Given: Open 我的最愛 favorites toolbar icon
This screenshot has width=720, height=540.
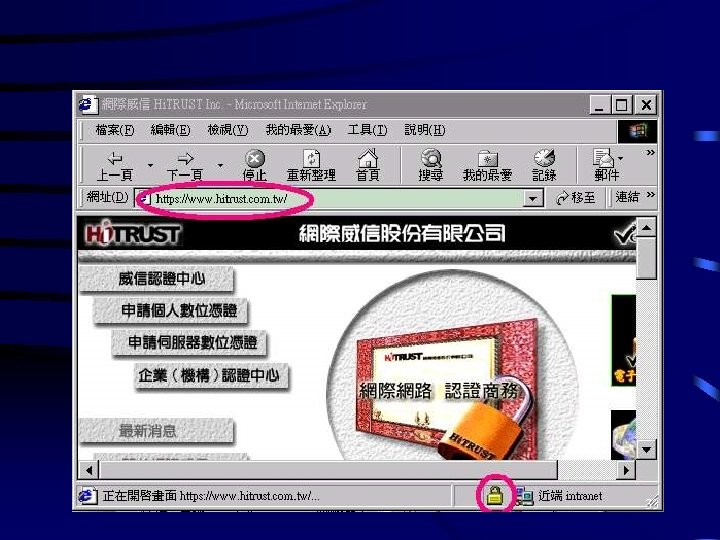Looking at the screenshot, I should click(487, 166).
